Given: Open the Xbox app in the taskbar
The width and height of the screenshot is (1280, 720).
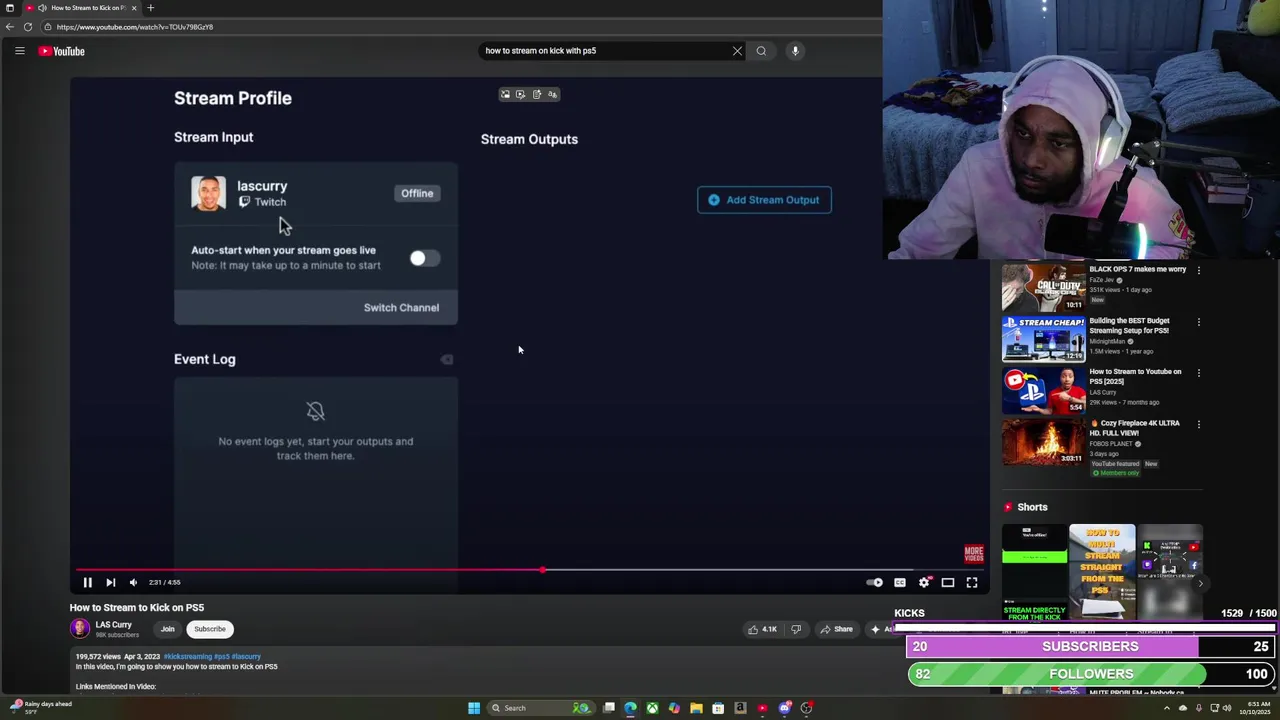Looking at the screenshot, I should 652,708.
